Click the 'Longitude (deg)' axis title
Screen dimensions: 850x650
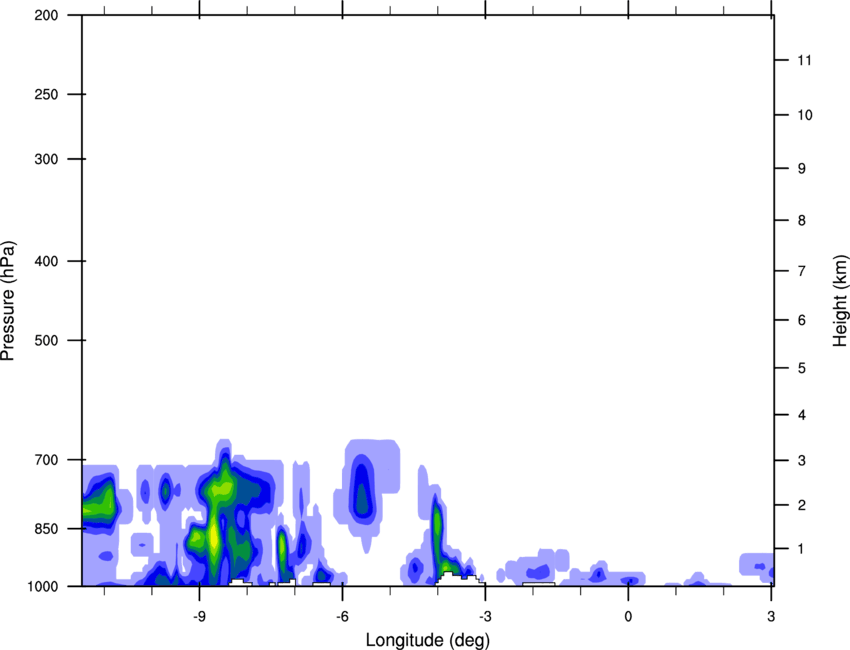(428, 640)
